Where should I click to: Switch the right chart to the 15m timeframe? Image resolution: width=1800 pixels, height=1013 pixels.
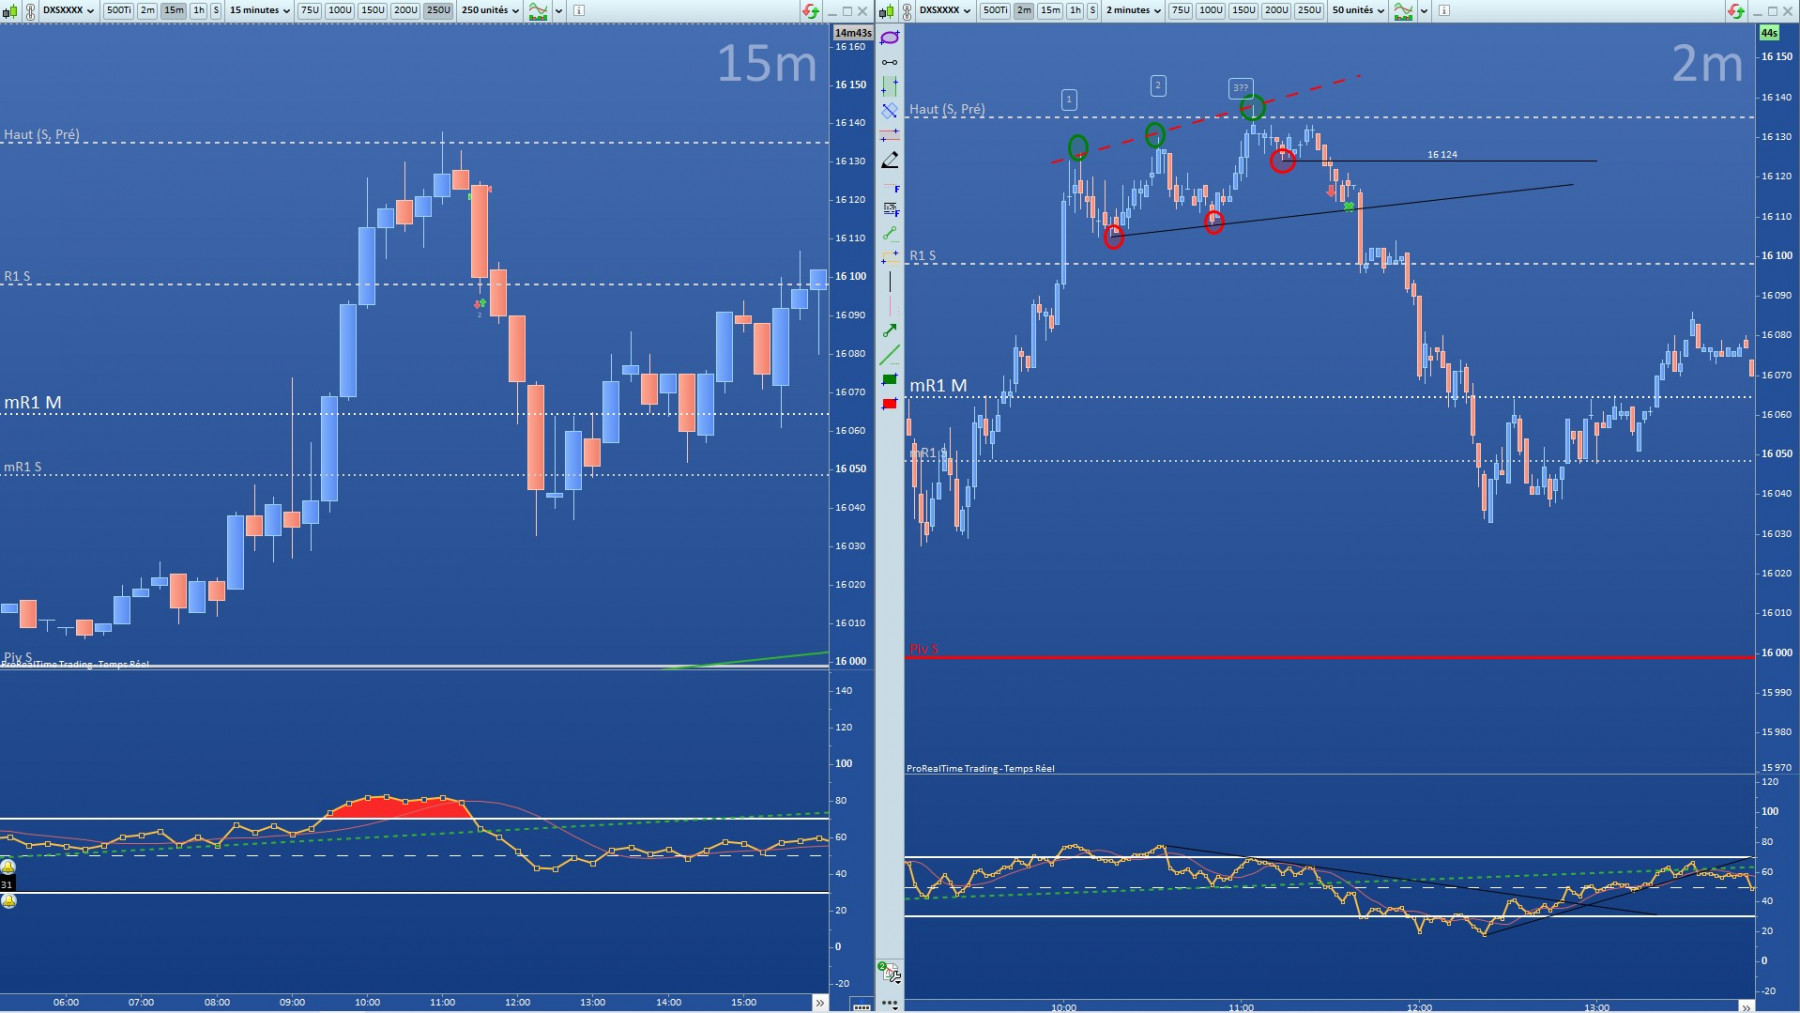click(1049, 10)
